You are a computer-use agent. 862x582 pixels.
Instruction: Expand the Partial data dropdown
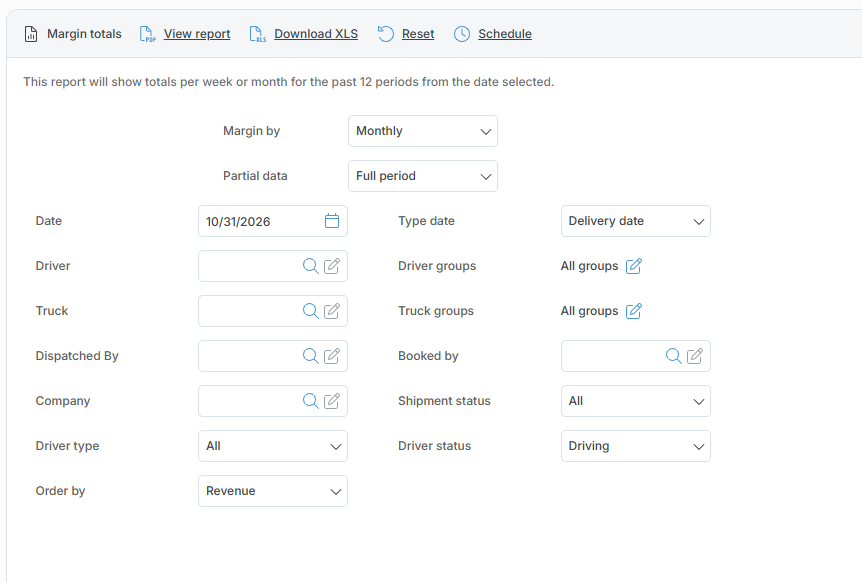[423, 176]
